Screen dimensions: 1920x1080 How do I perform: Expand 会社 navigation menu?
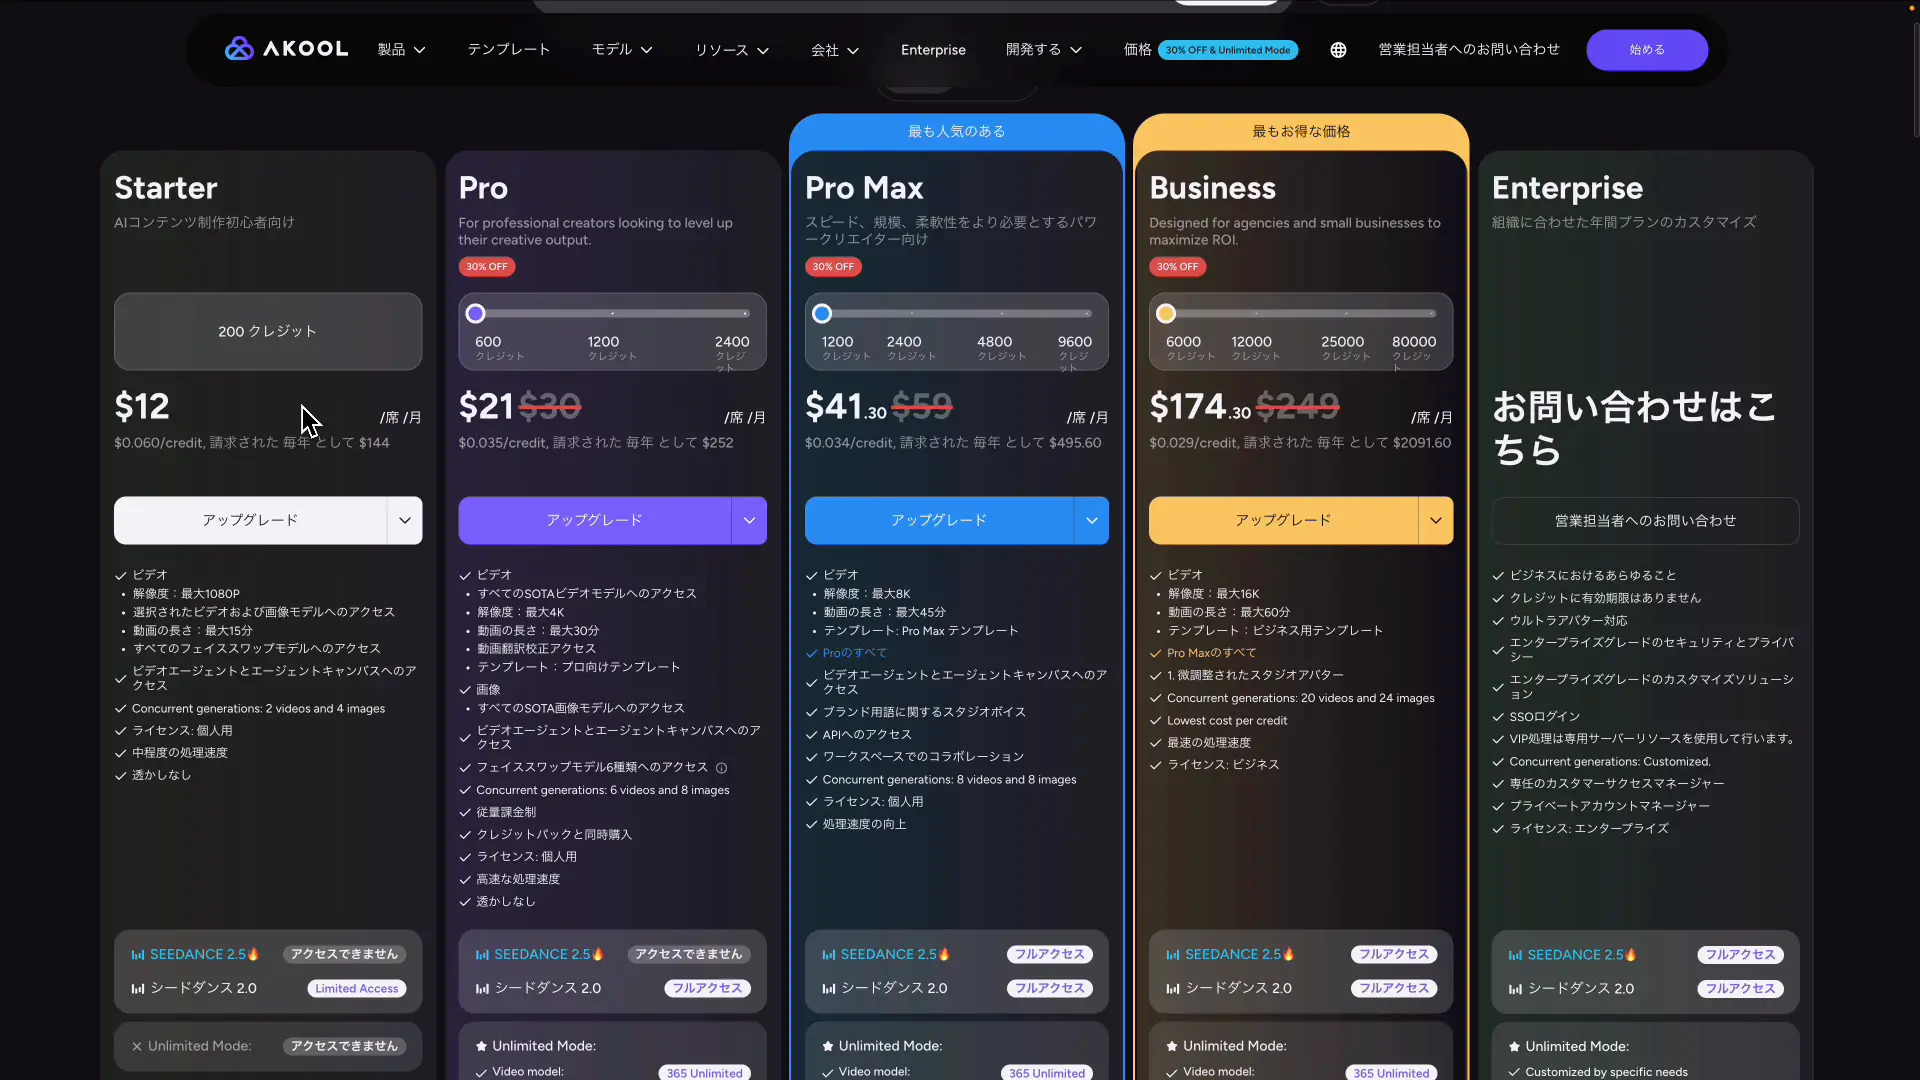click(835, 50)
